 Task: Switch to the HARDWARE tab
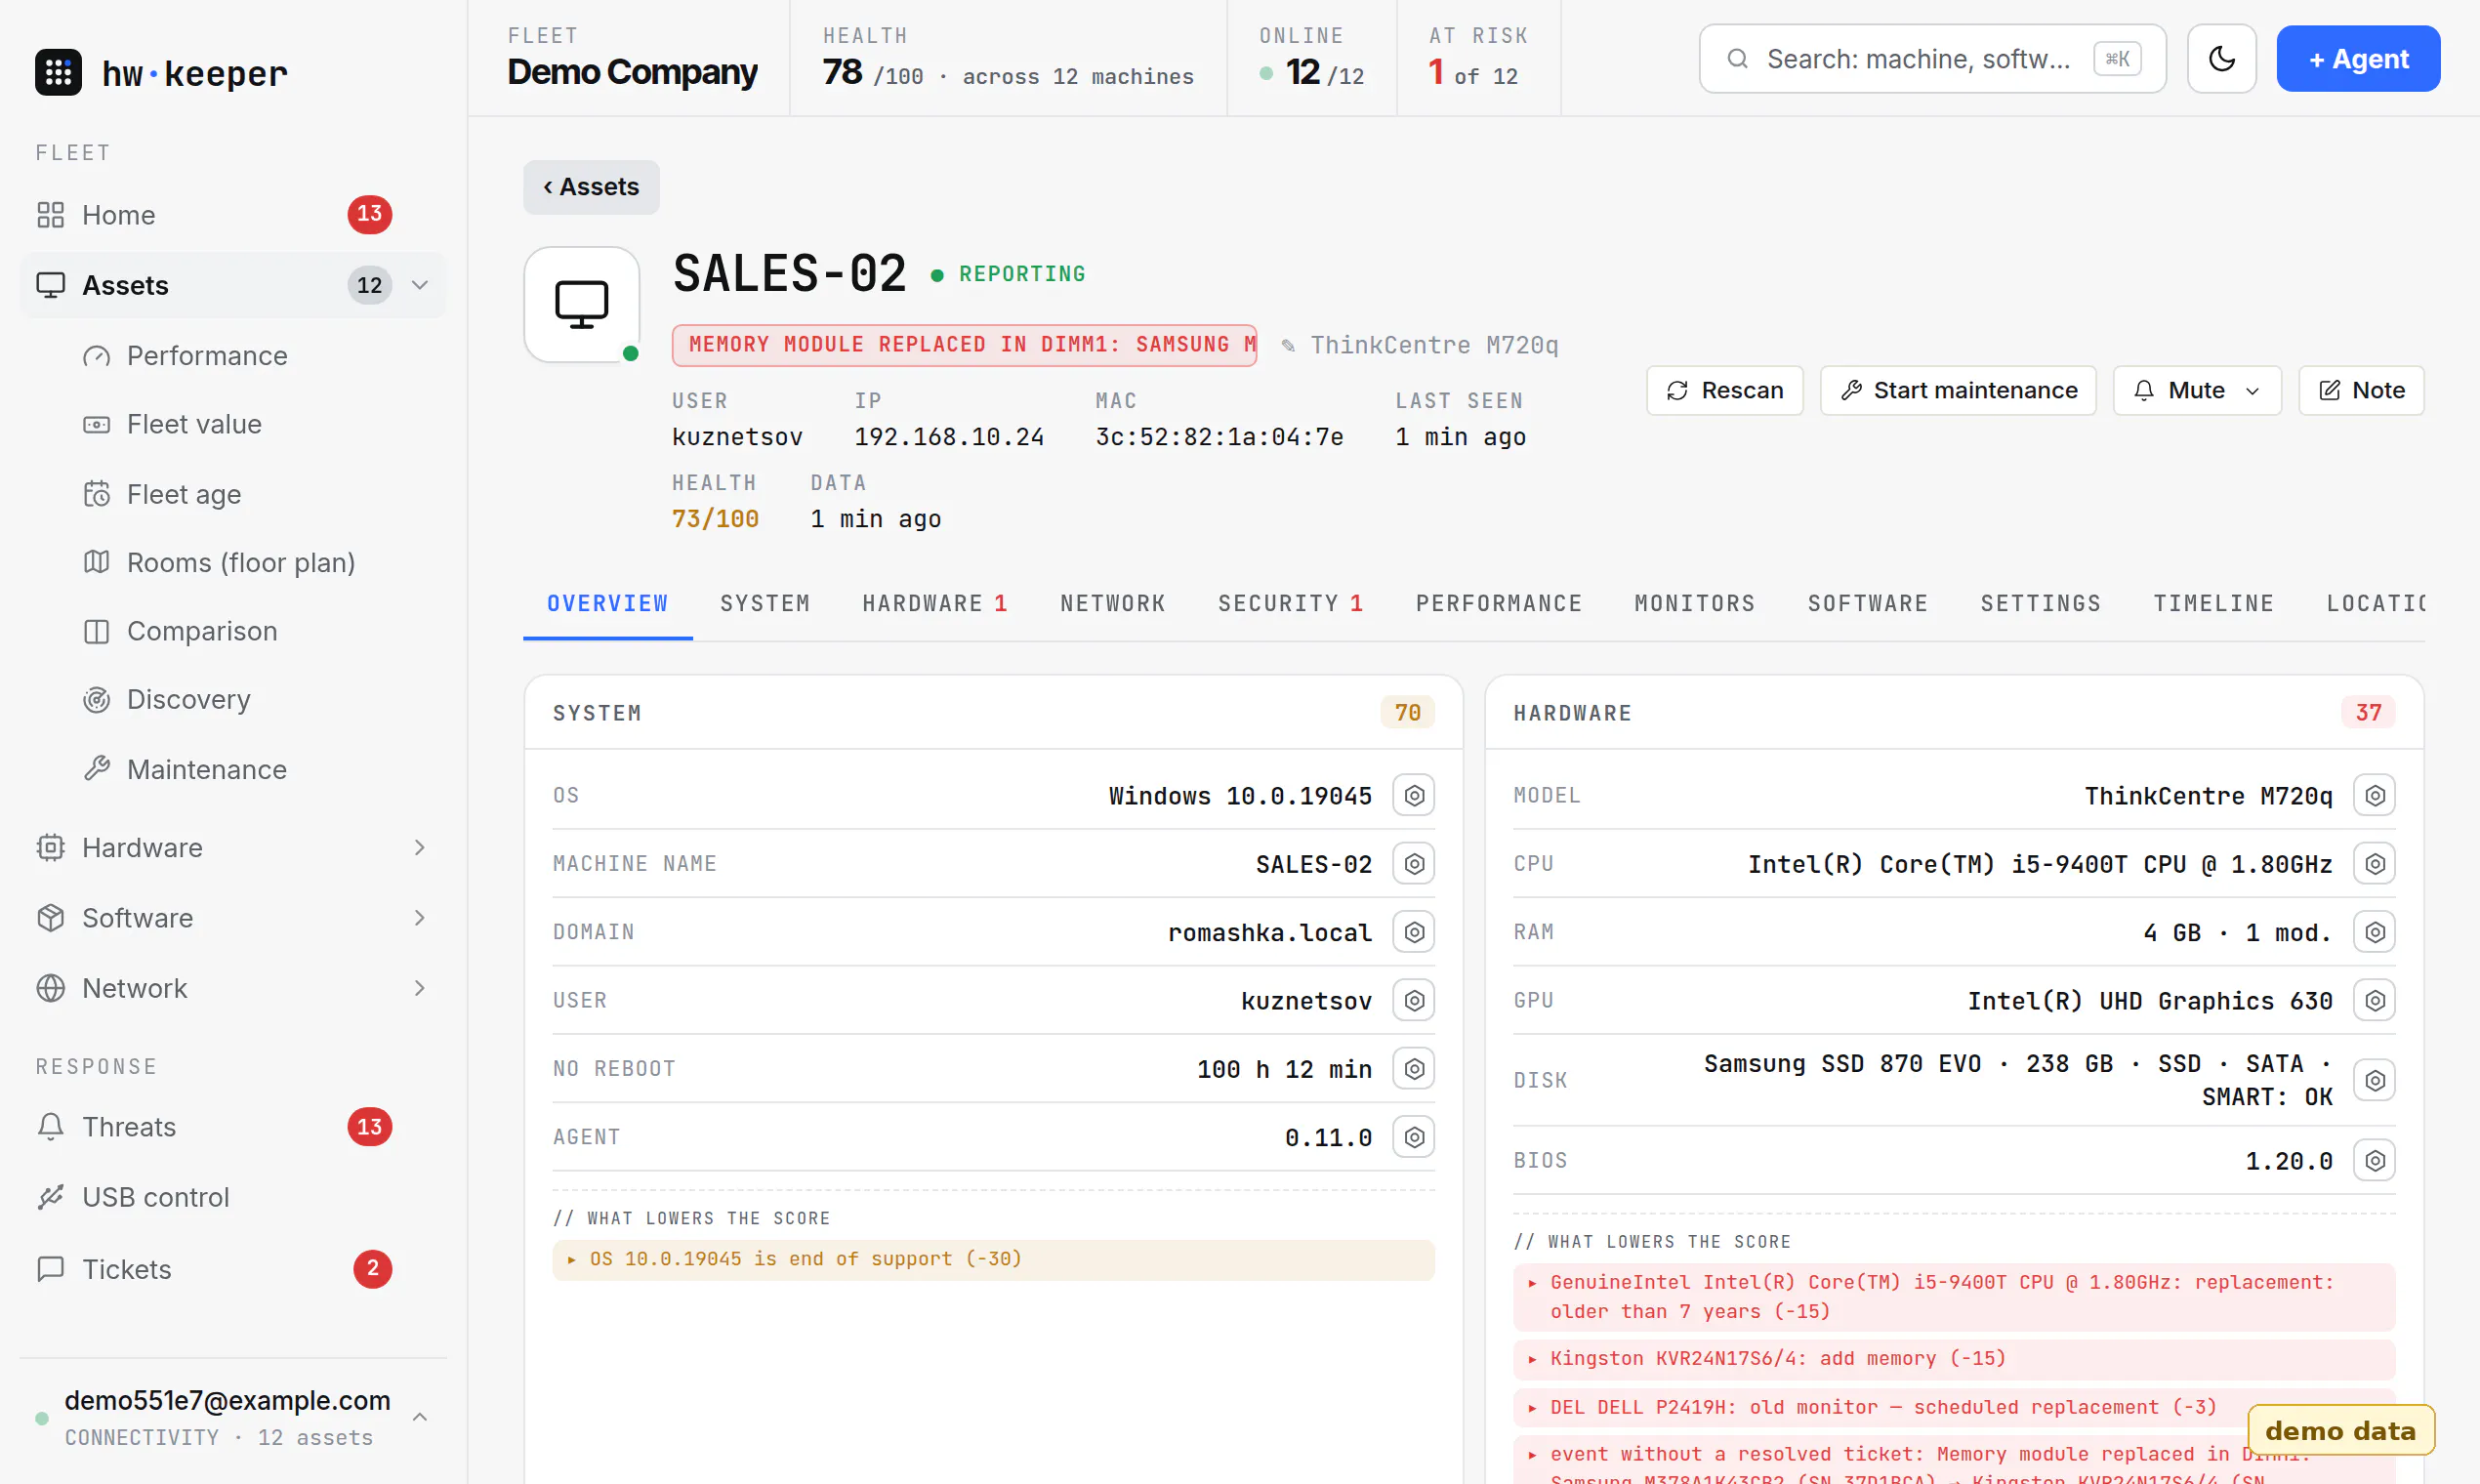(934, 603)
